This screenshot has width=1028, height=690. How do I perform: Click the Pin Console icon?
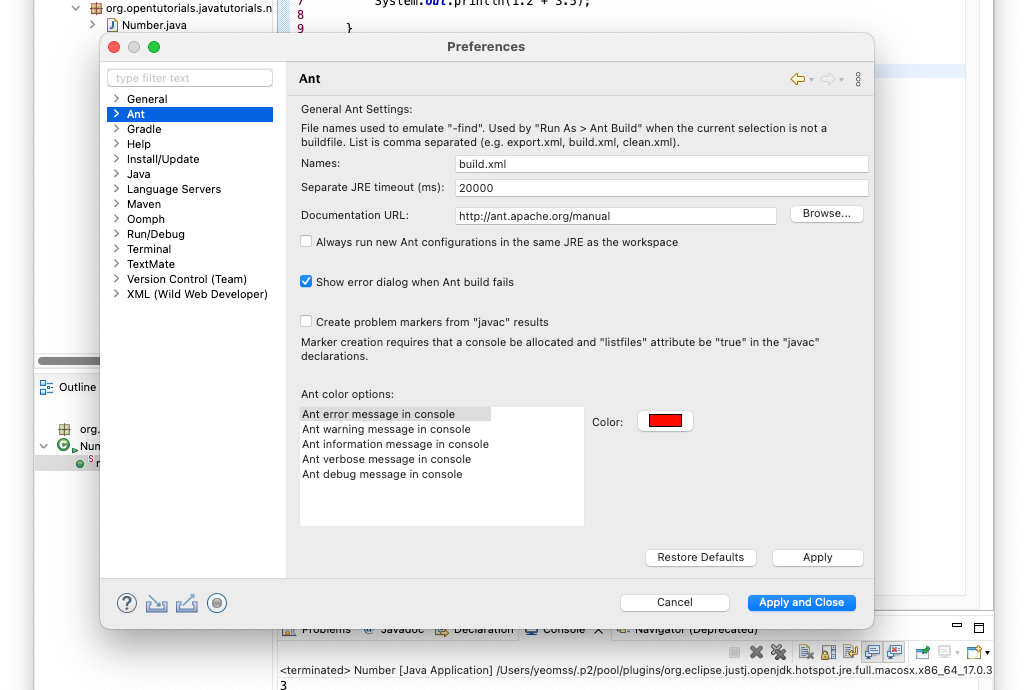pos(923,652)
